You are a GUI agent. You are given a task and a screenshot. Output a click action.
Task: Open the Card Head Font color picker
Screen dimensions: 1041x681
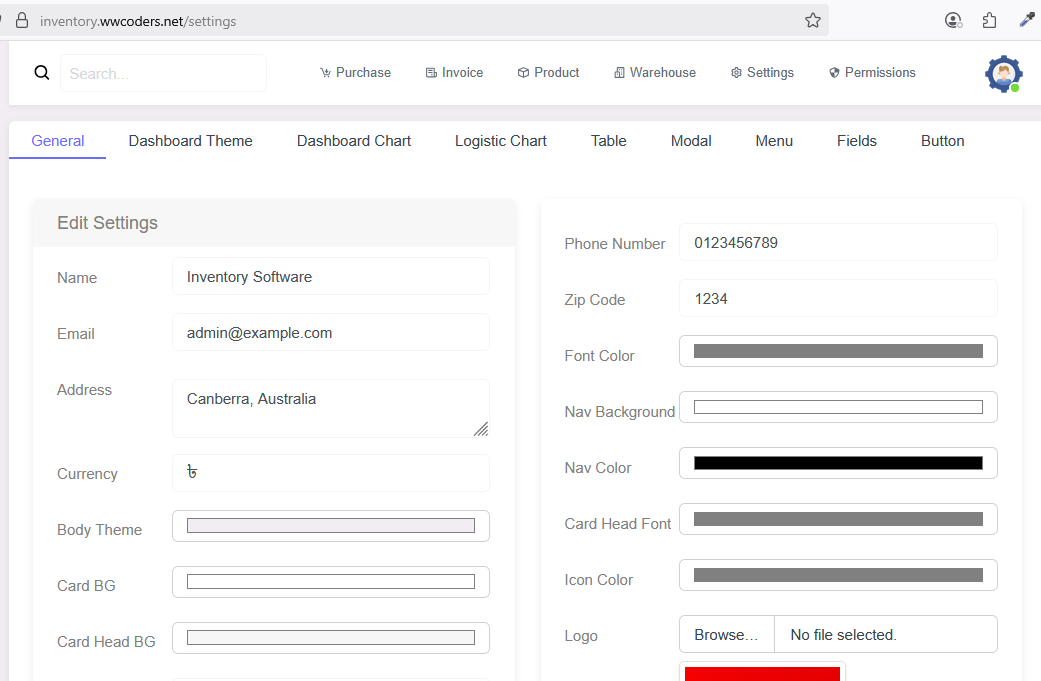tap(838, 519)
